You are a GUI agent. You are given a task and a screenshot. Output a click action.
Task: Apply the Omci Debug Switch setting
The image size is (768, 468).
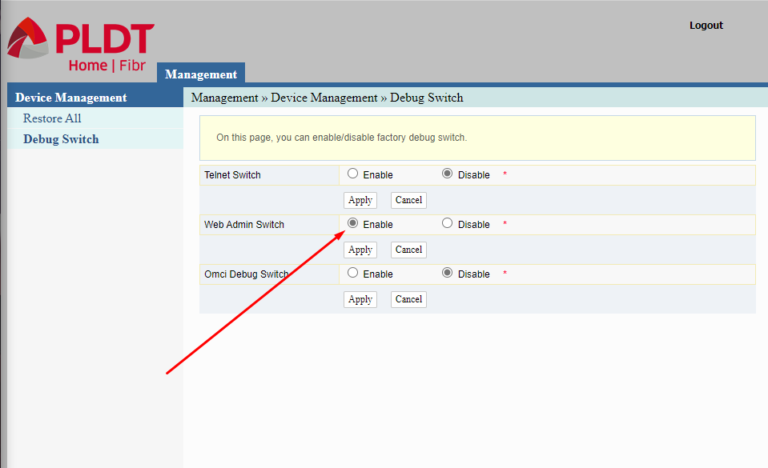pyautogui.click(x=360, y=299)
